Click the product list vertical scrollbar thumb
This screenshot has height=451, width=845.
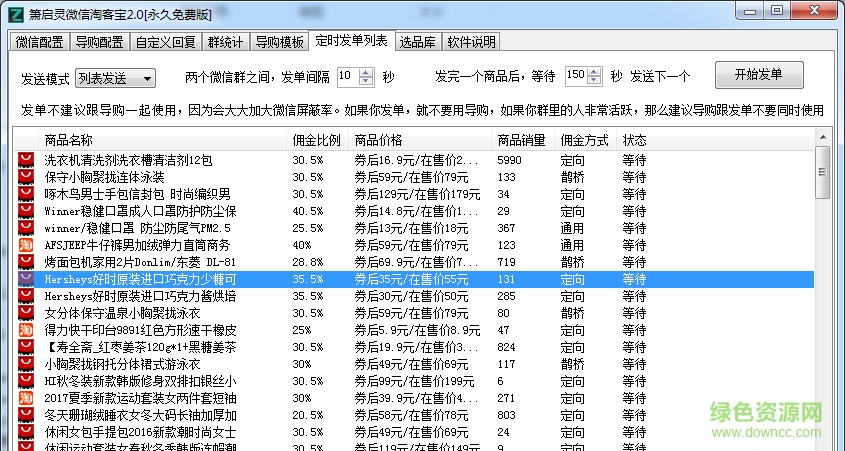coord(822,173)
